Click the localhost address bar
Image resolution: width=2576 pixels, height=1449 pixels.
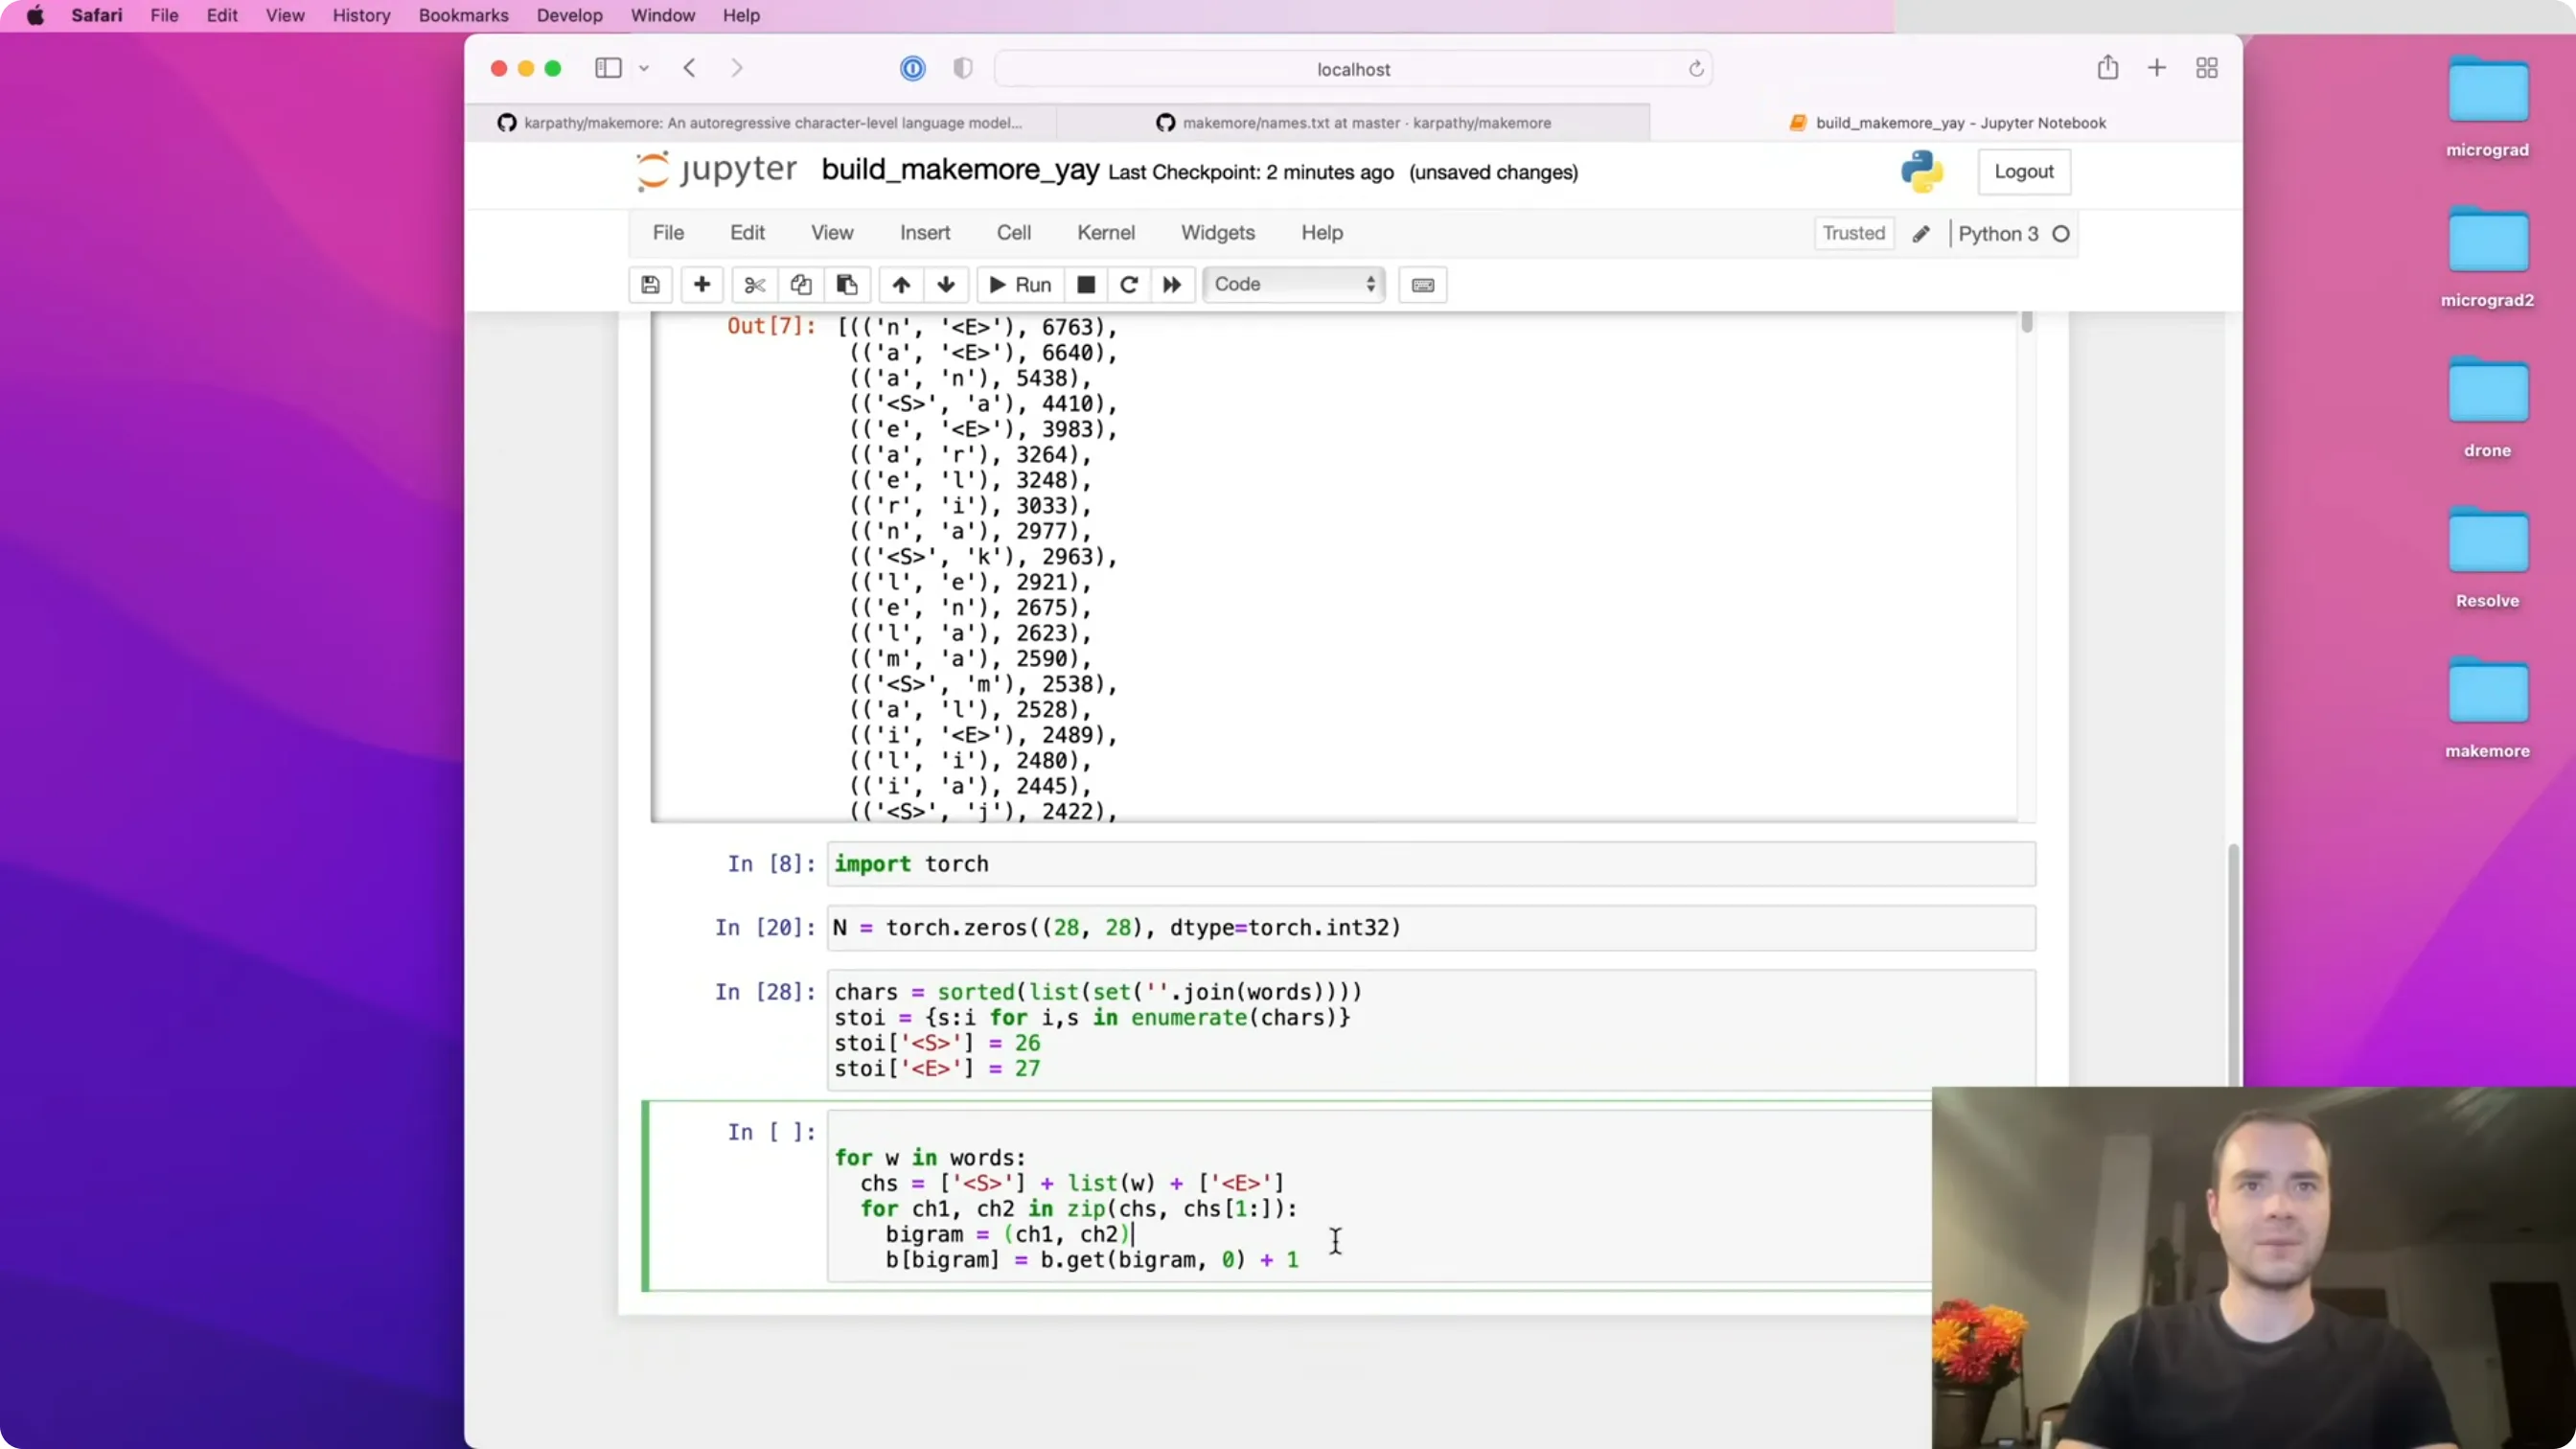tap(1353, 69)
